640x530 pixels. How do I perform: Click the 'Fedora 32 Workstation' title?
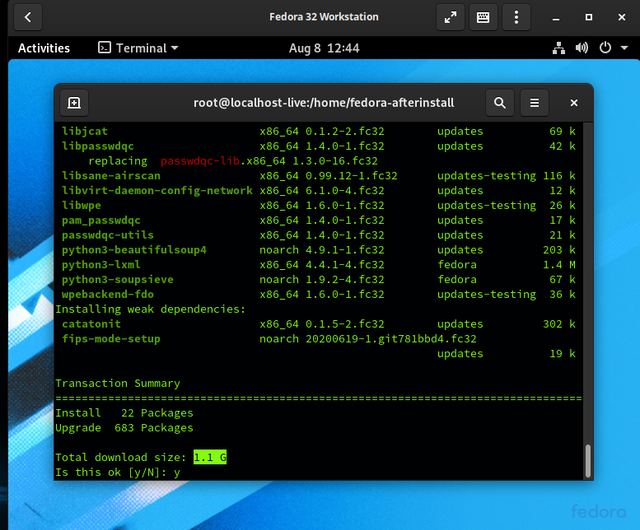pos(324,17)
